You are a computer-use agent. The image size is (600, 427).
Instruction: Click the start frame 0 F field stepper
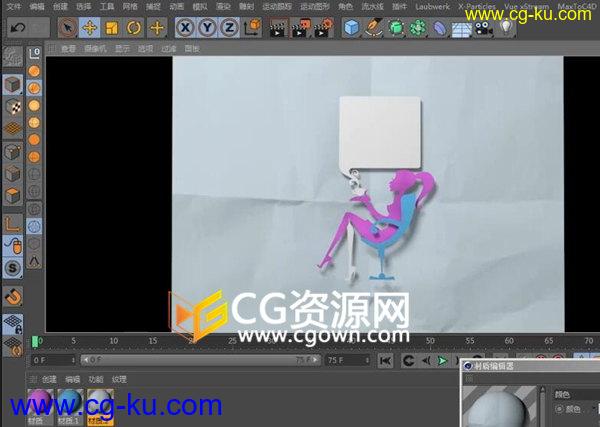coord(73,360)
